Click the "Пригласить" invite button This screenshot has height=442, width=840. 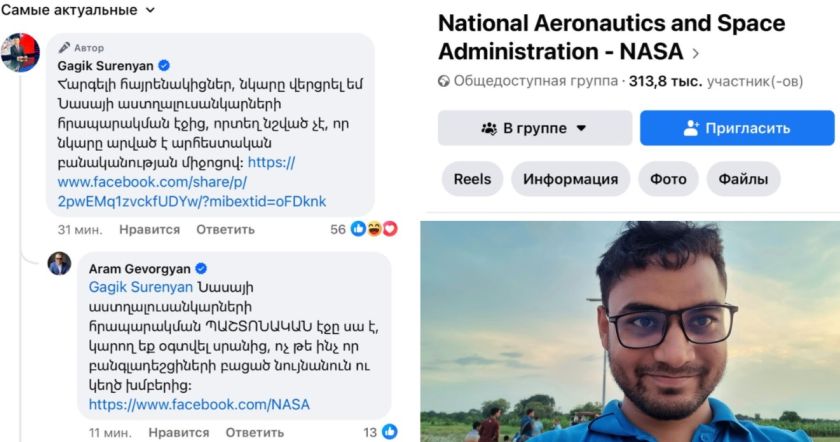tap(736, 128)
